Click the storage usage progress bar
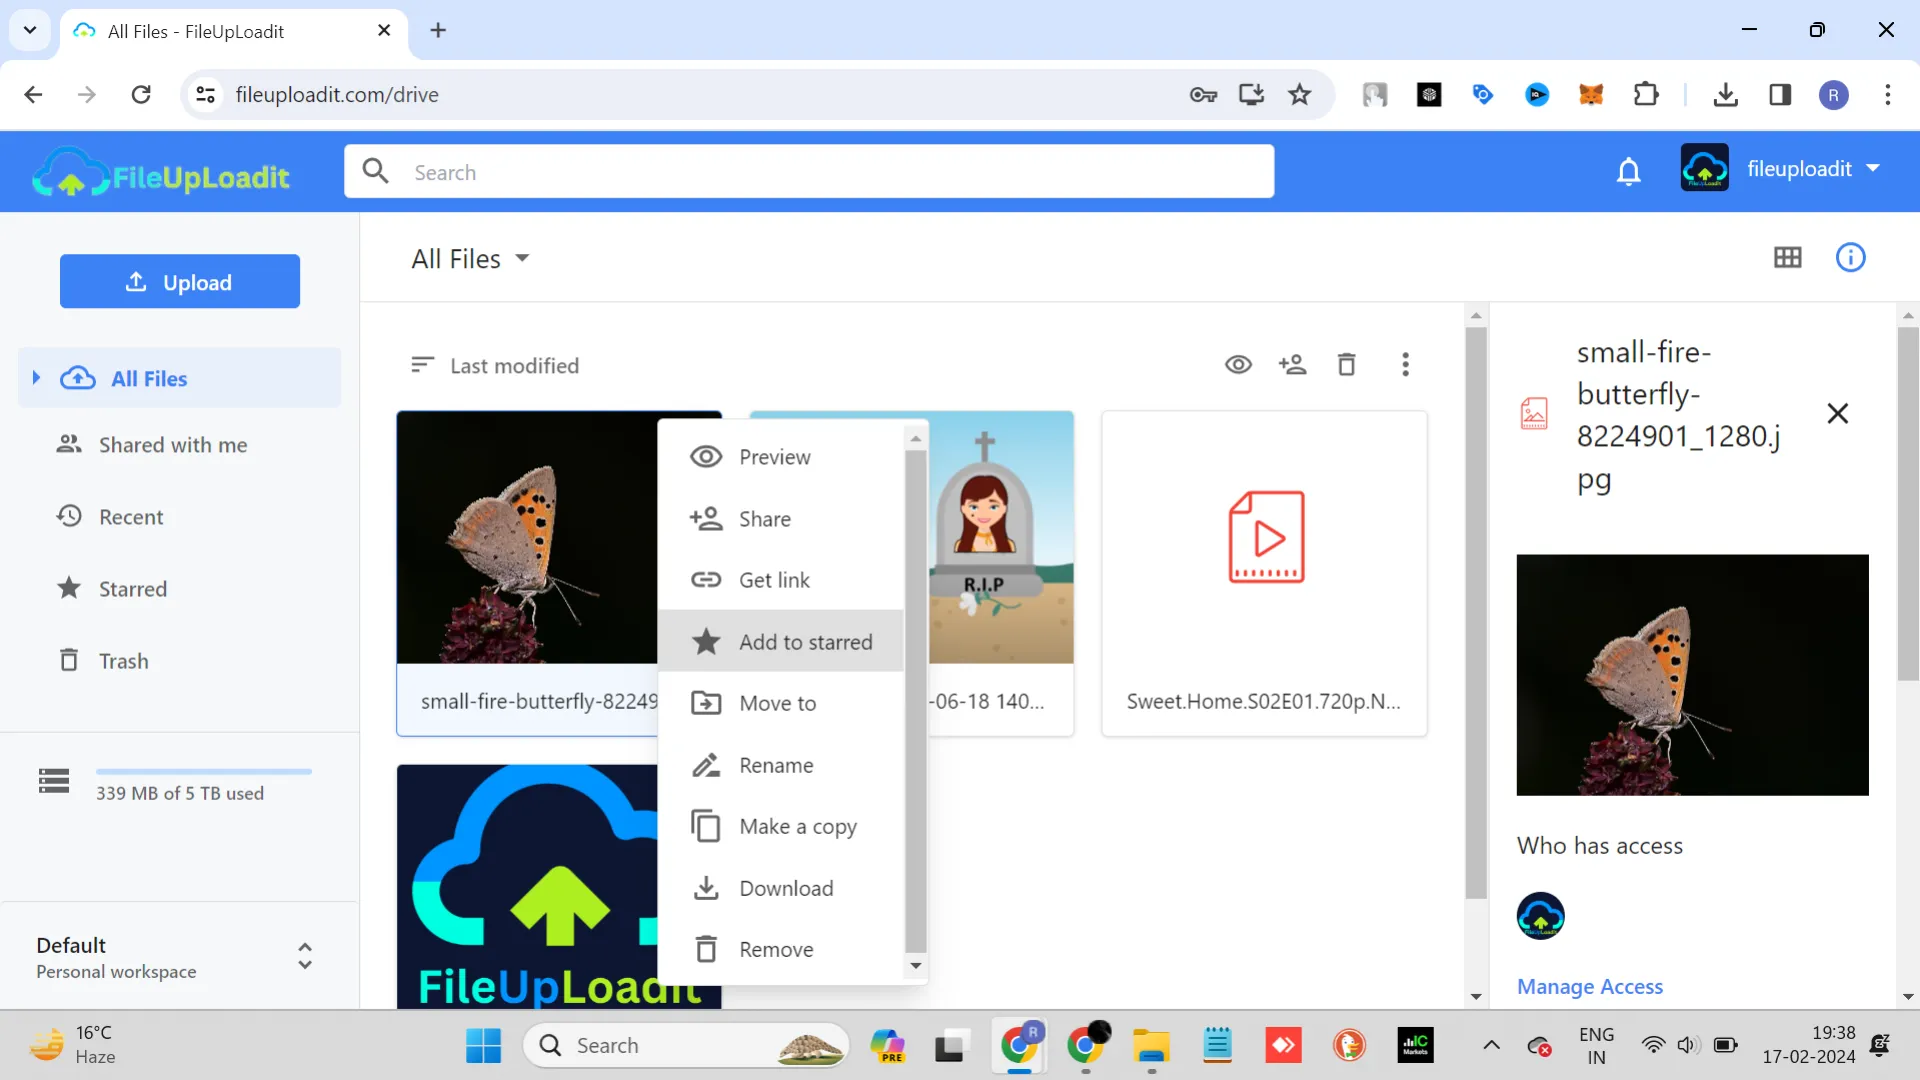The height and width of the screenshot is (1080, 1920). (204, 772)
